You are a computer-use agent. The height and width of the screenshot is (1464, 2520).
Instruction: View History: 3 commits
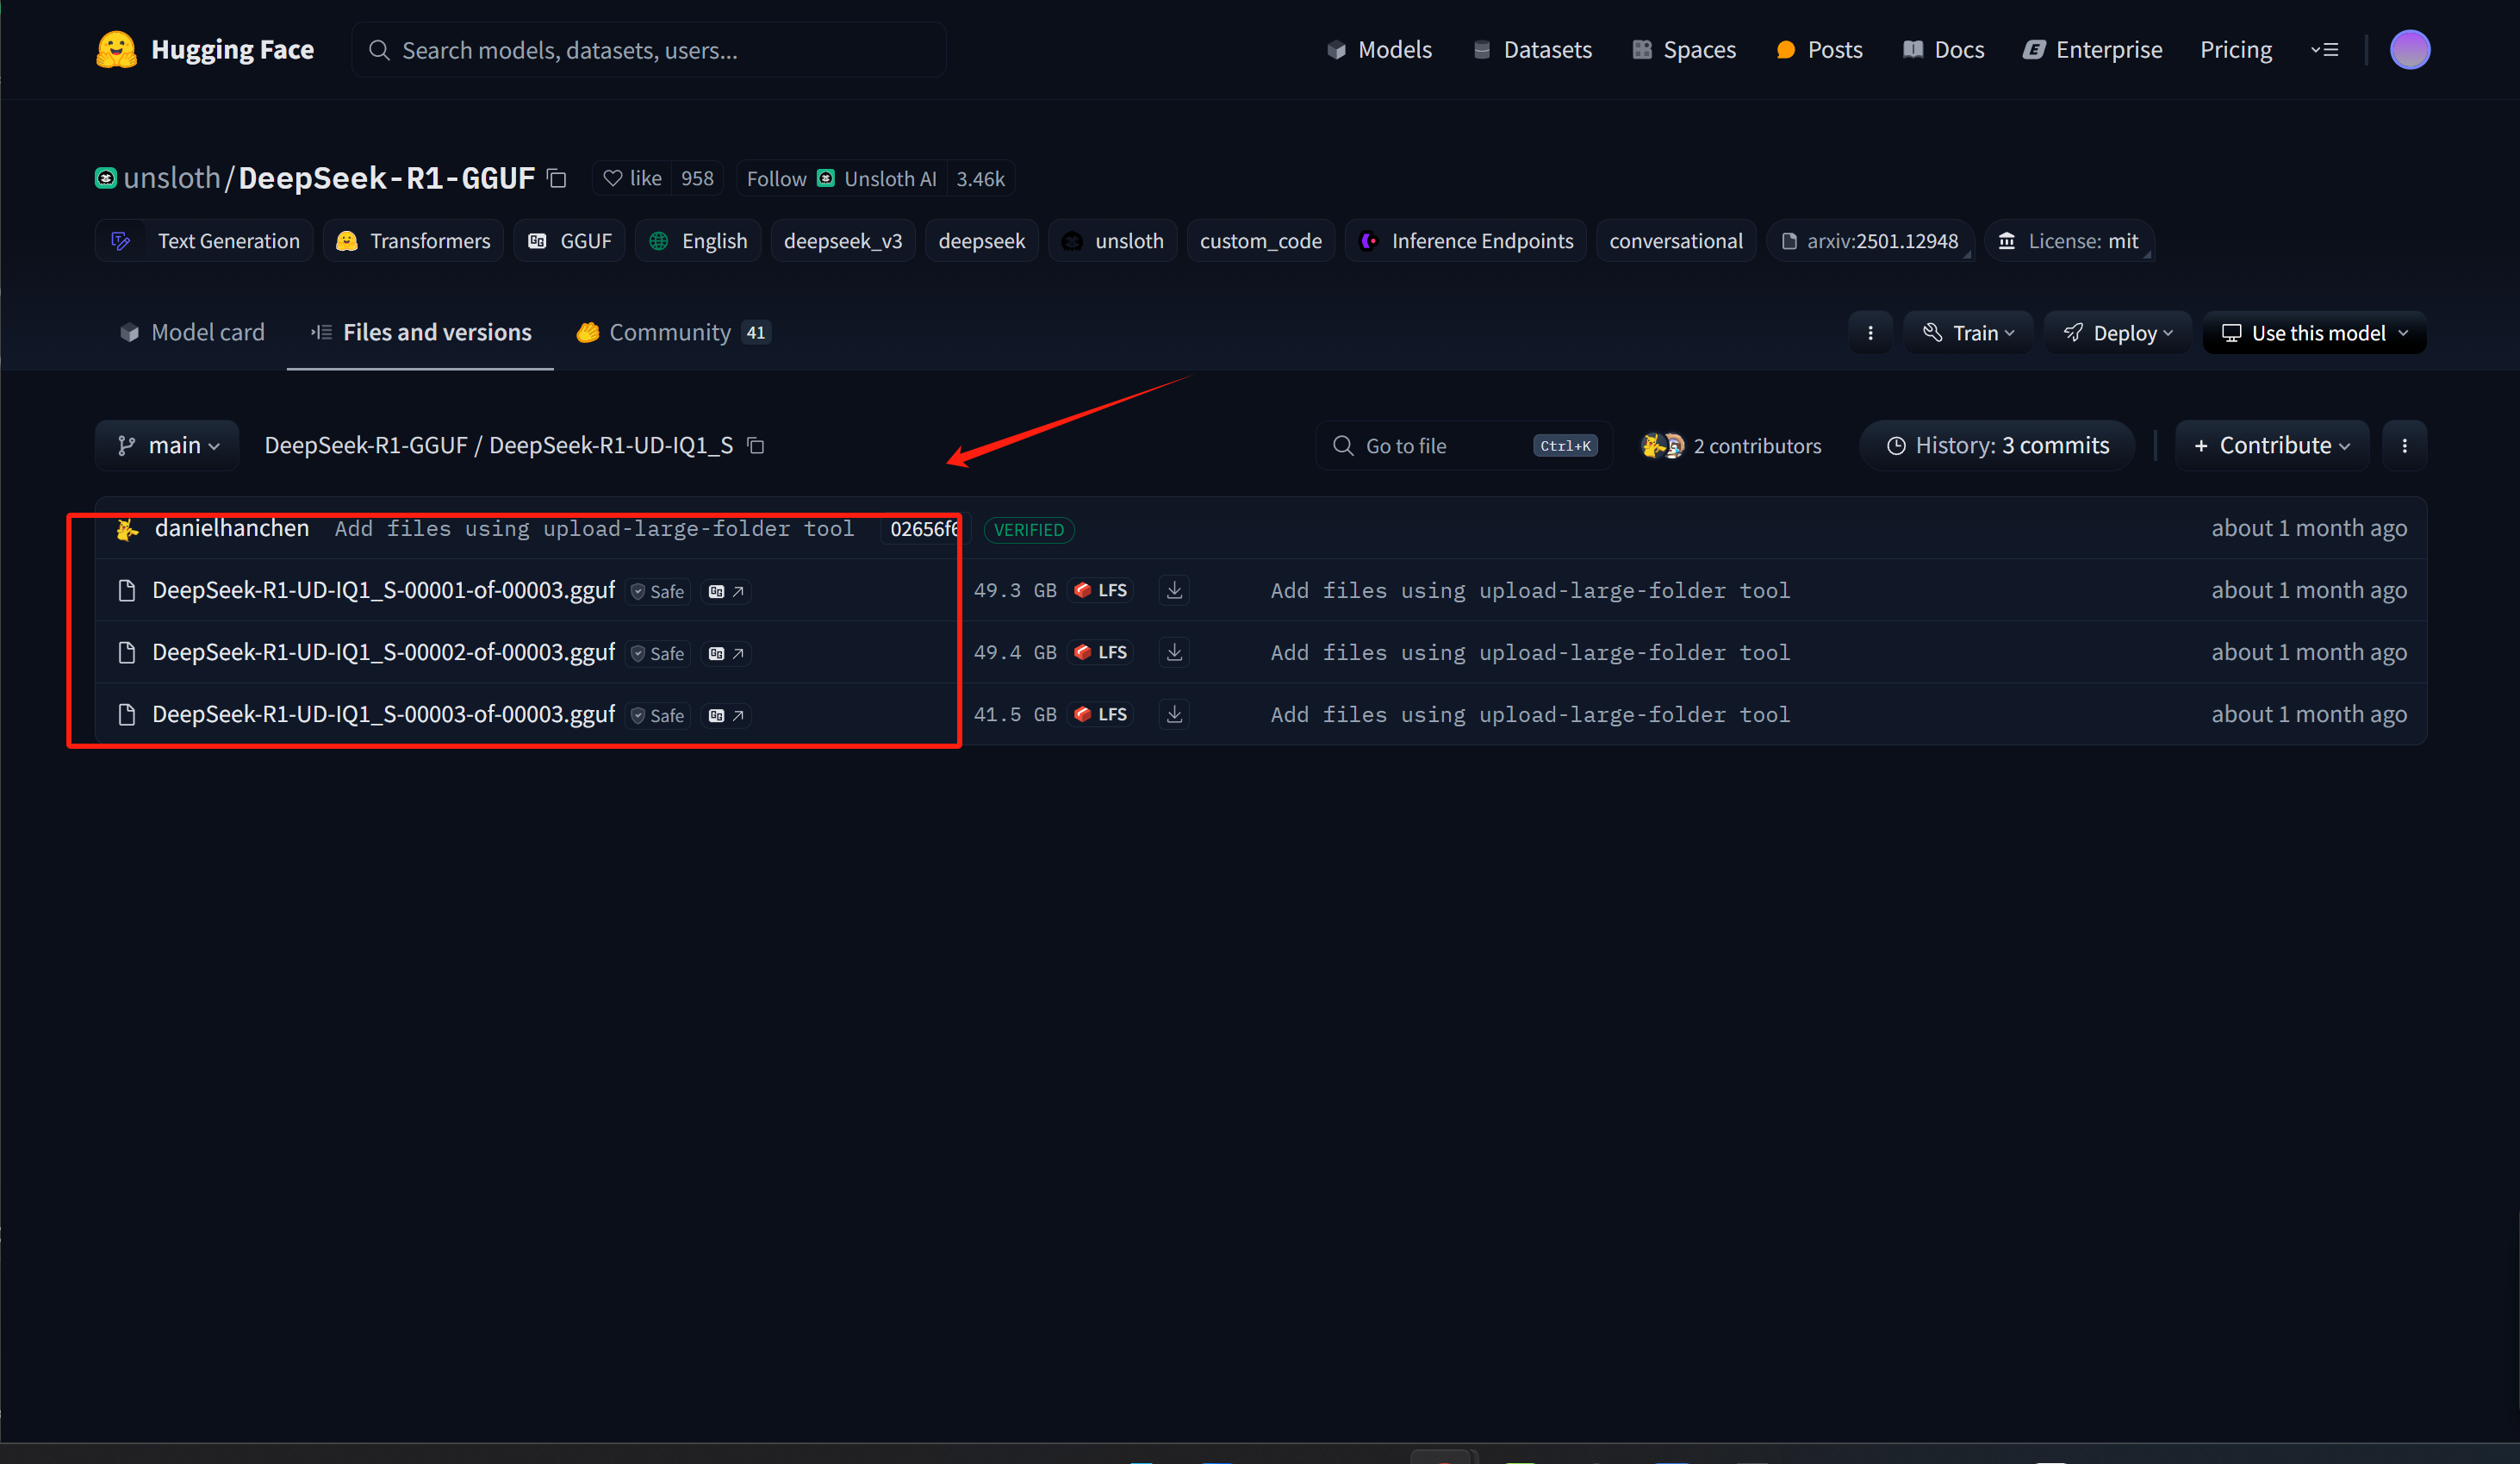[x=1997, y=446]
